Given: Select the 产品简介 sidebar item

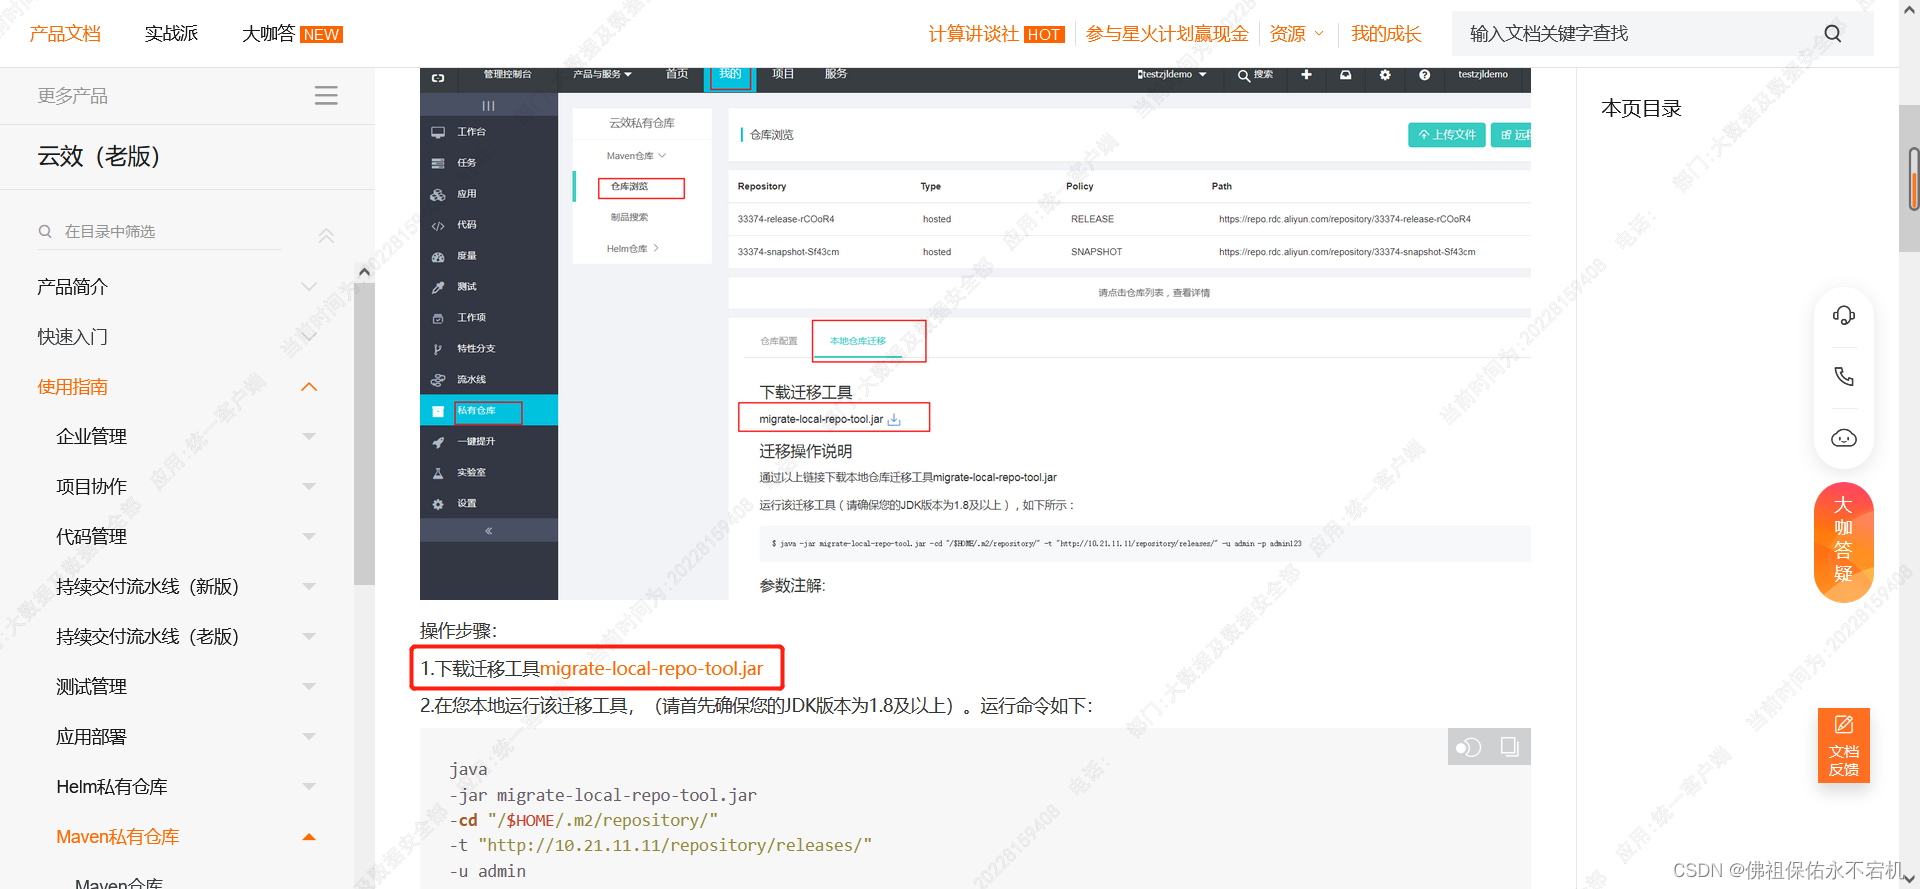Looking at the screenshot, I should [72, 287].
